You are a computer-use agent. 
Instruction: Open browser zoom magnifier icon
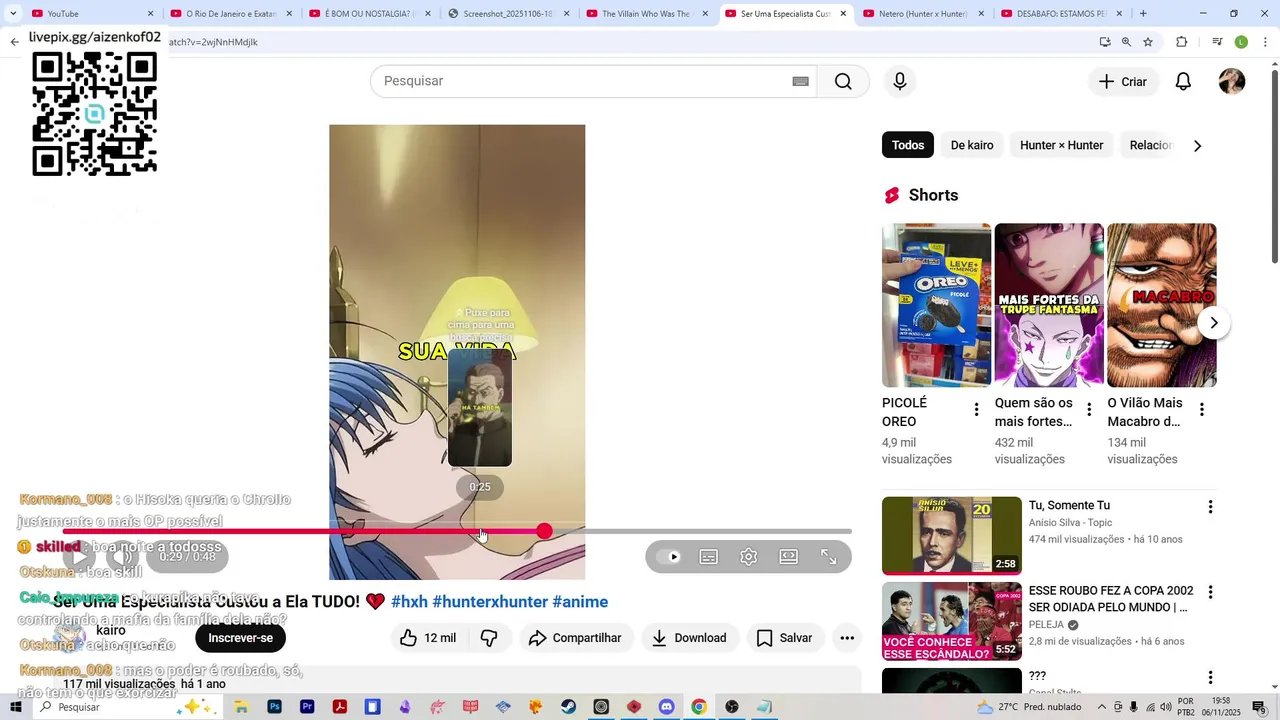coord(1126,42)
